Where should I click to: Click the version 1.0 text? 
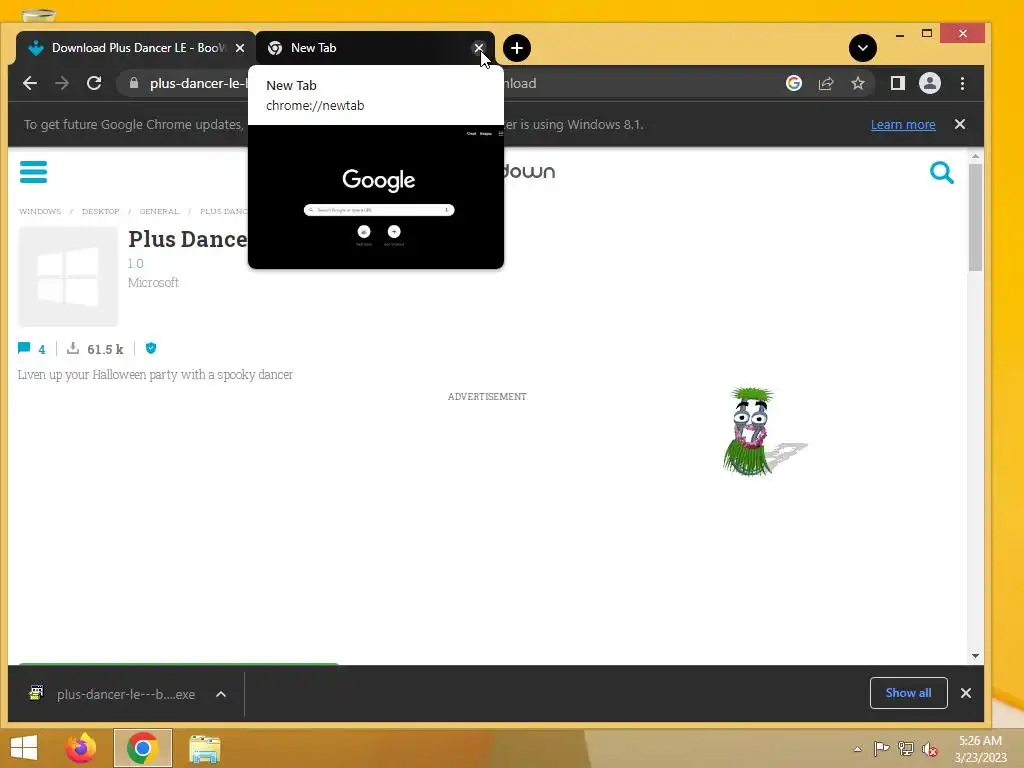click(x=135, y=263)
